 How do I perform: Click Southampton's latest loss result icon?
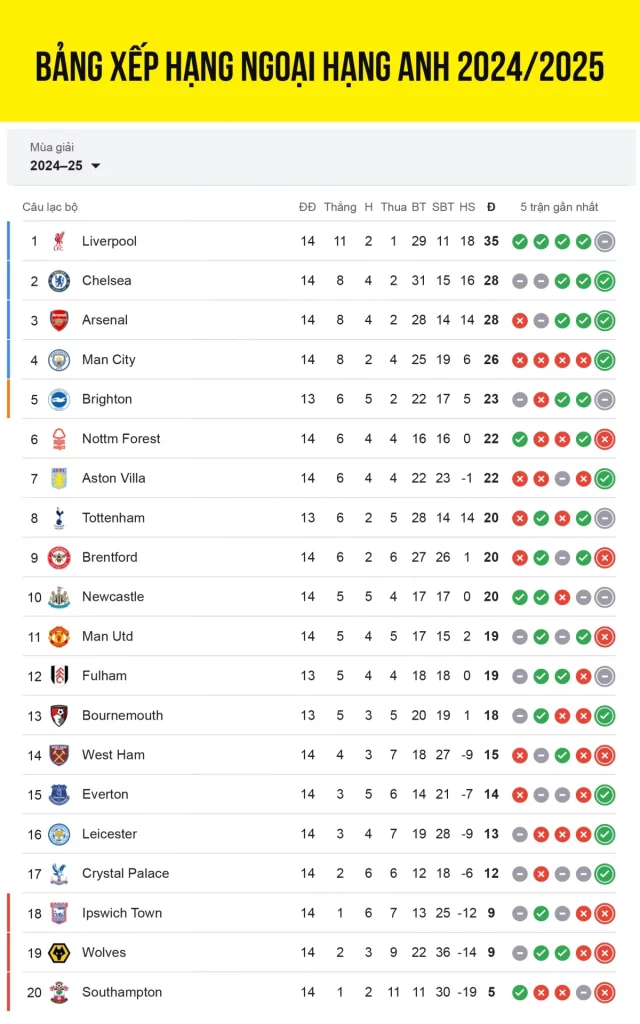[x=605, y=993]
